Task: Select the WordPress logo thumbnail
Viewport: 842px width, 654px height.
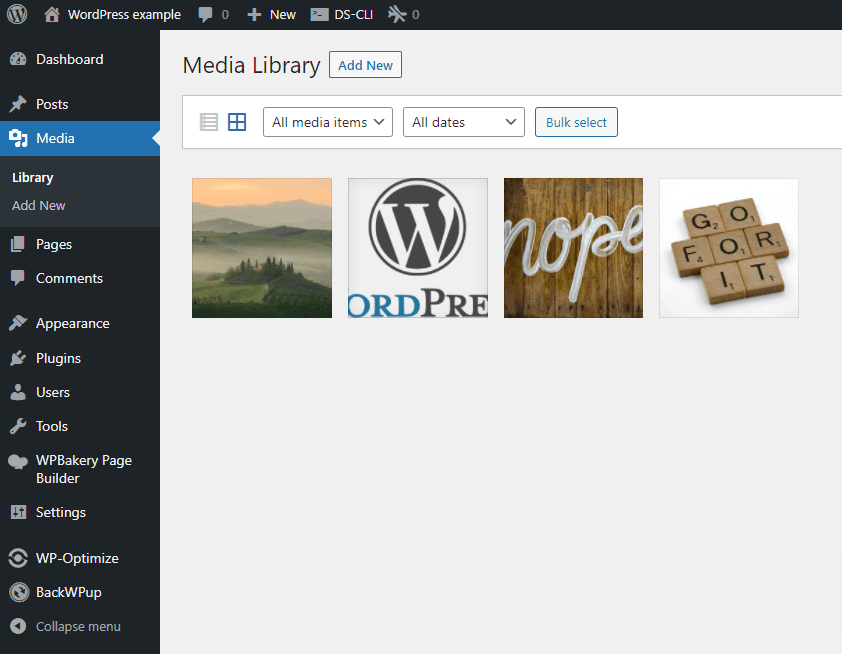Action: click(418, 248)
